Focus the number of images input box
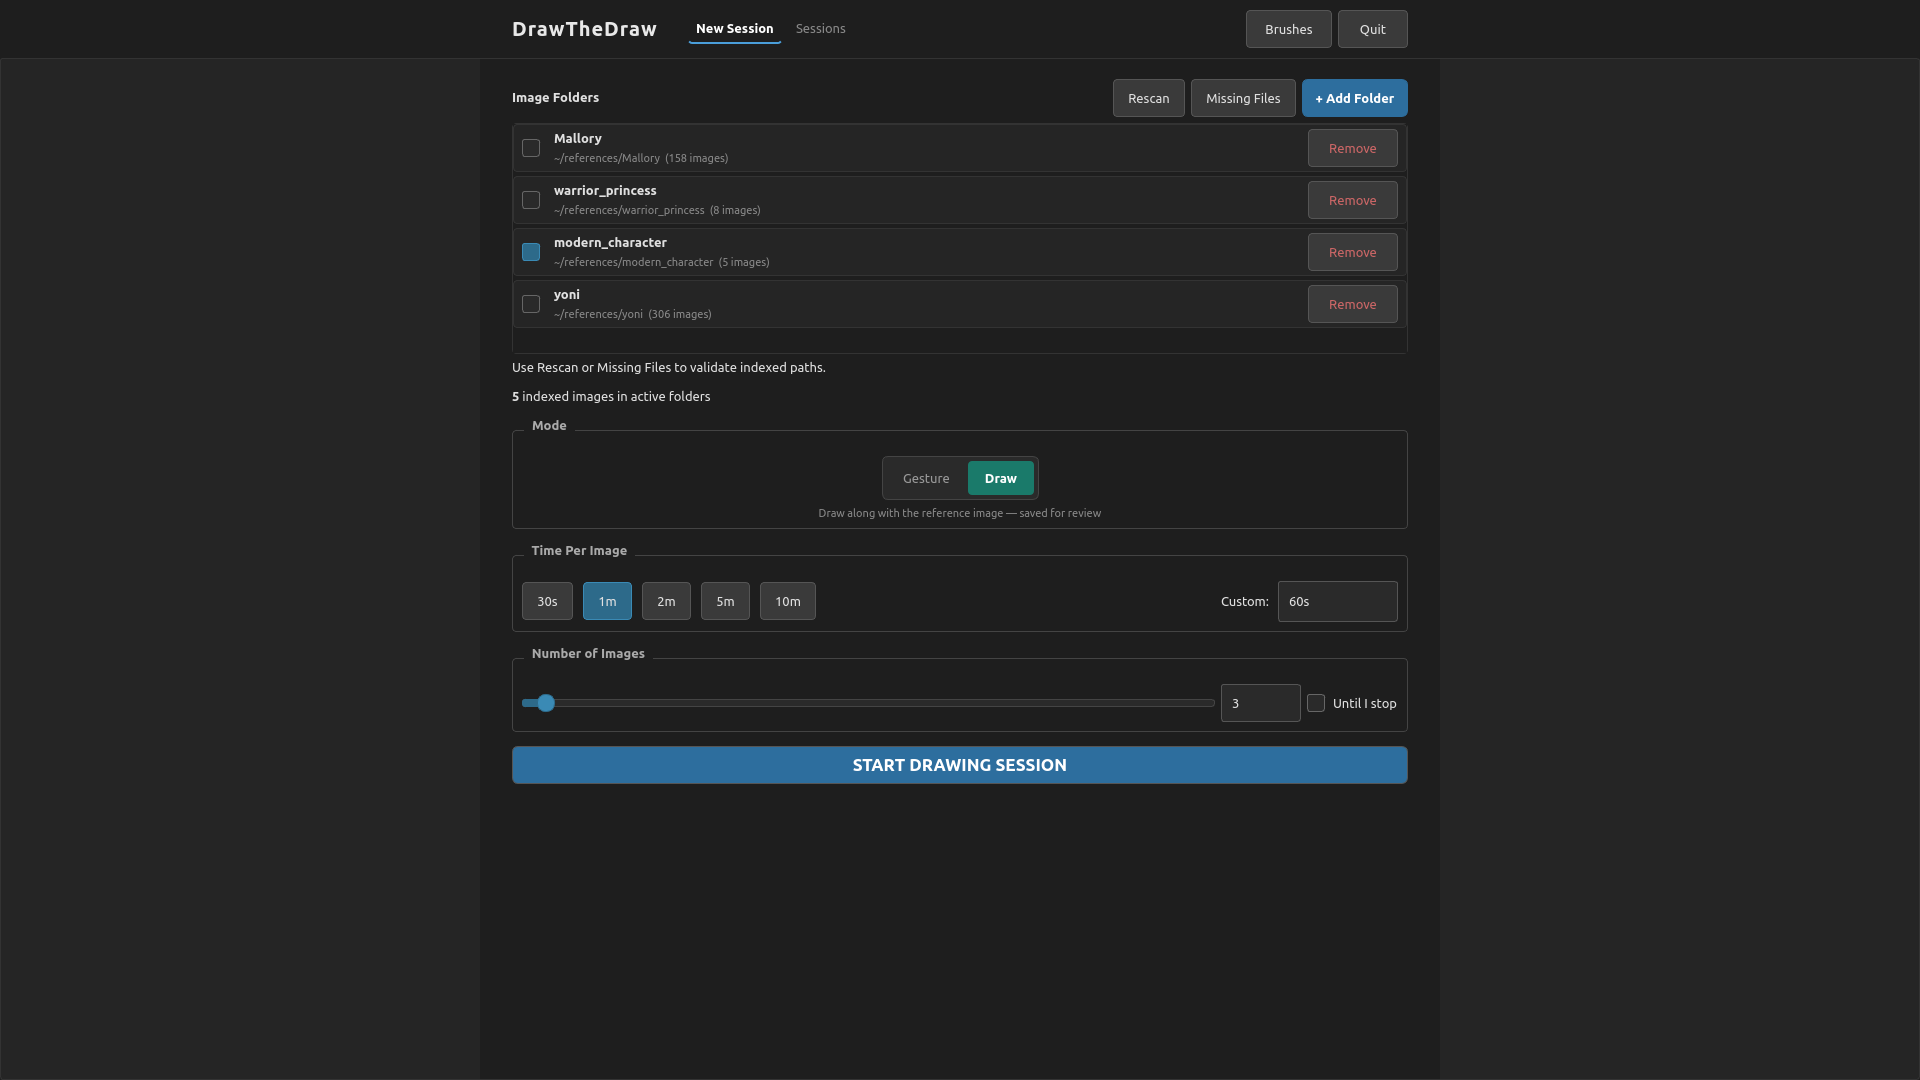1920x1080 pixels. point(1260,703)
